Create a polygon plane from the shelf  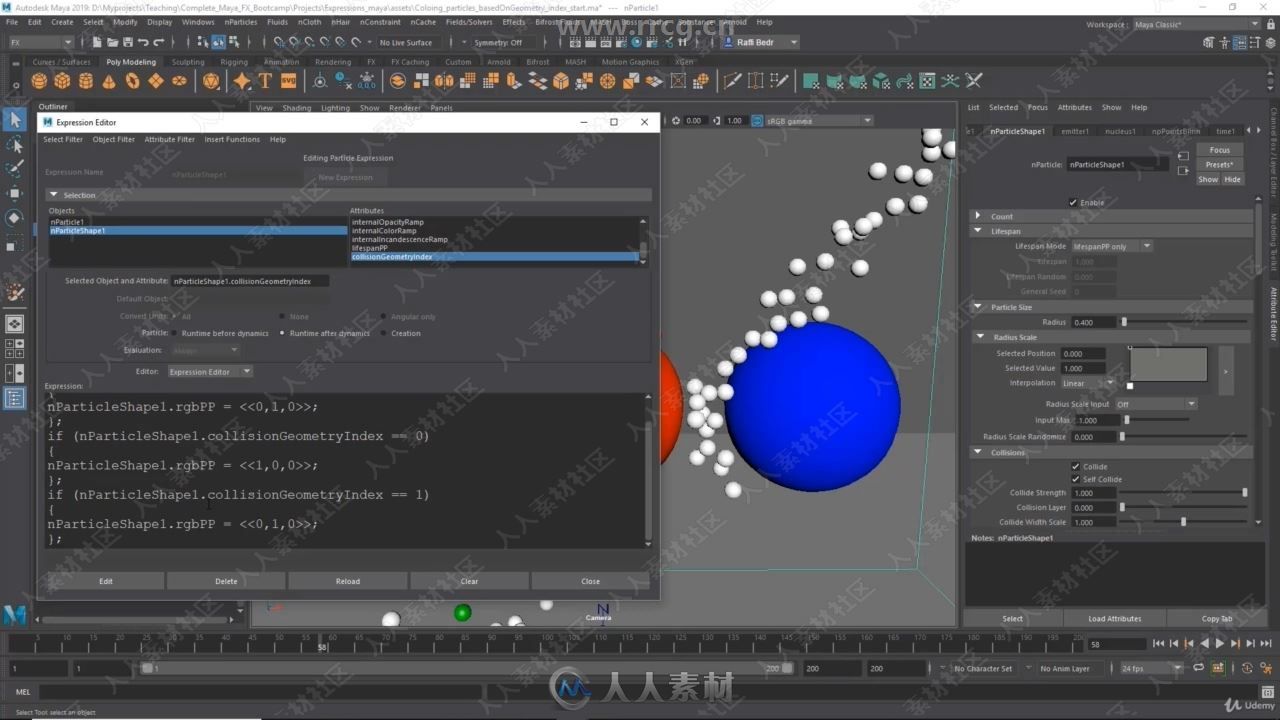(156, 81)
